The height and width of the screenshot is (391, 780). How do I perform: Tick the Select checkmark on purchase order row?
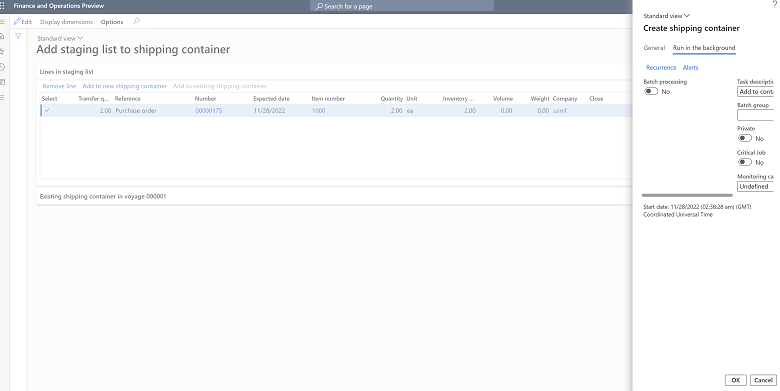(x=47, y=110)
